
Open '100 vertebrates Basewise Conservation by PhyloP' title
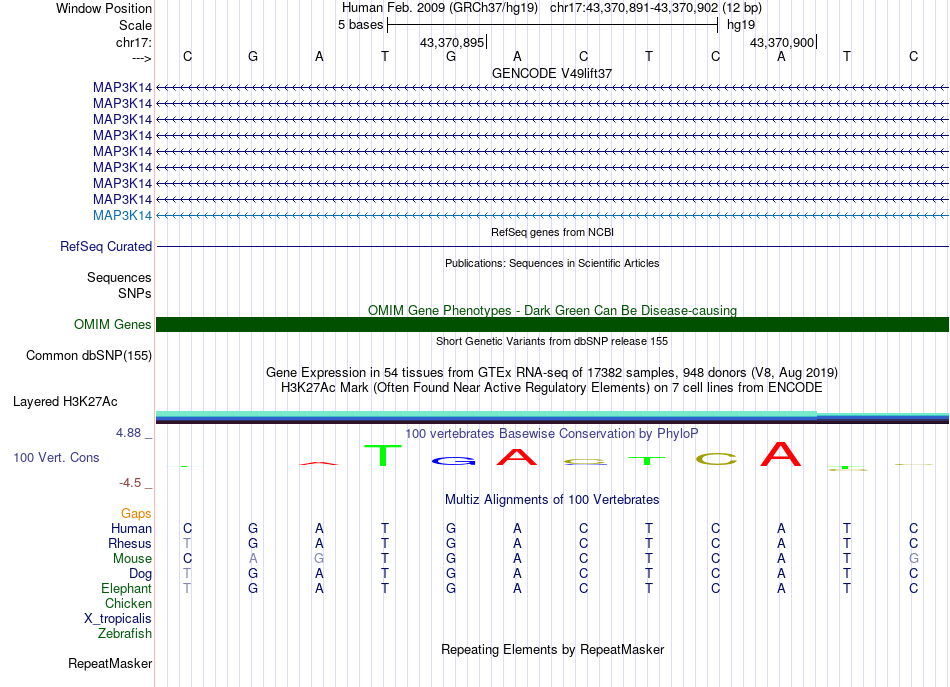click(552, 434)
